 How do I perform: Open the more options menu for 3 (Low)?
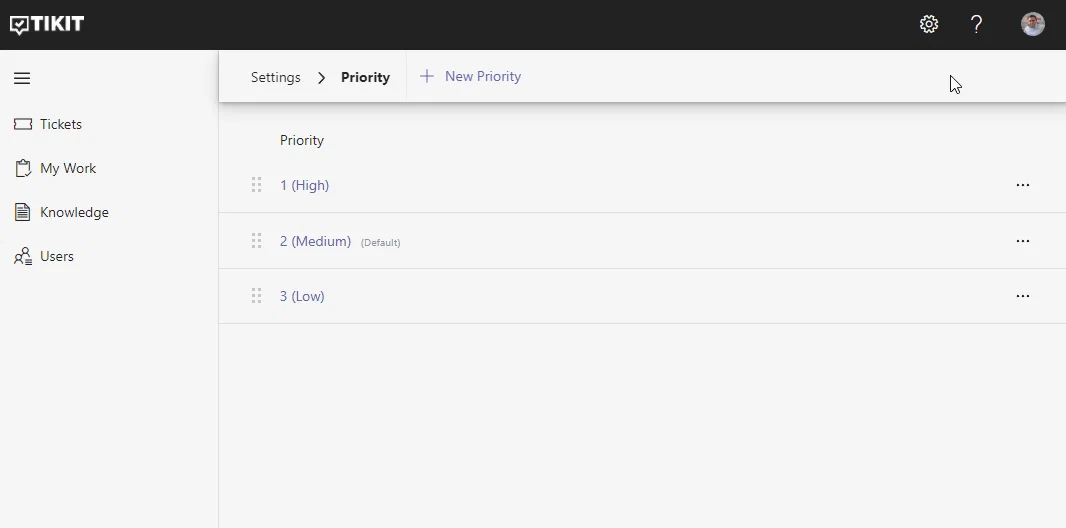pos(1022,296)
